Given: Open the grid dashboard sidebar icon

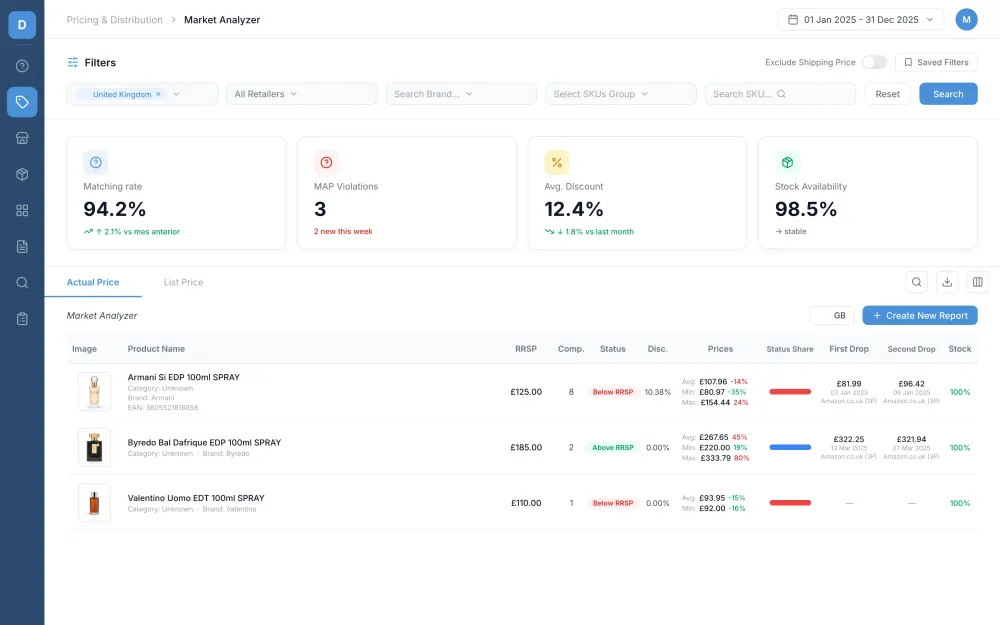Looking at the screenshot, I should click(22, 210).
